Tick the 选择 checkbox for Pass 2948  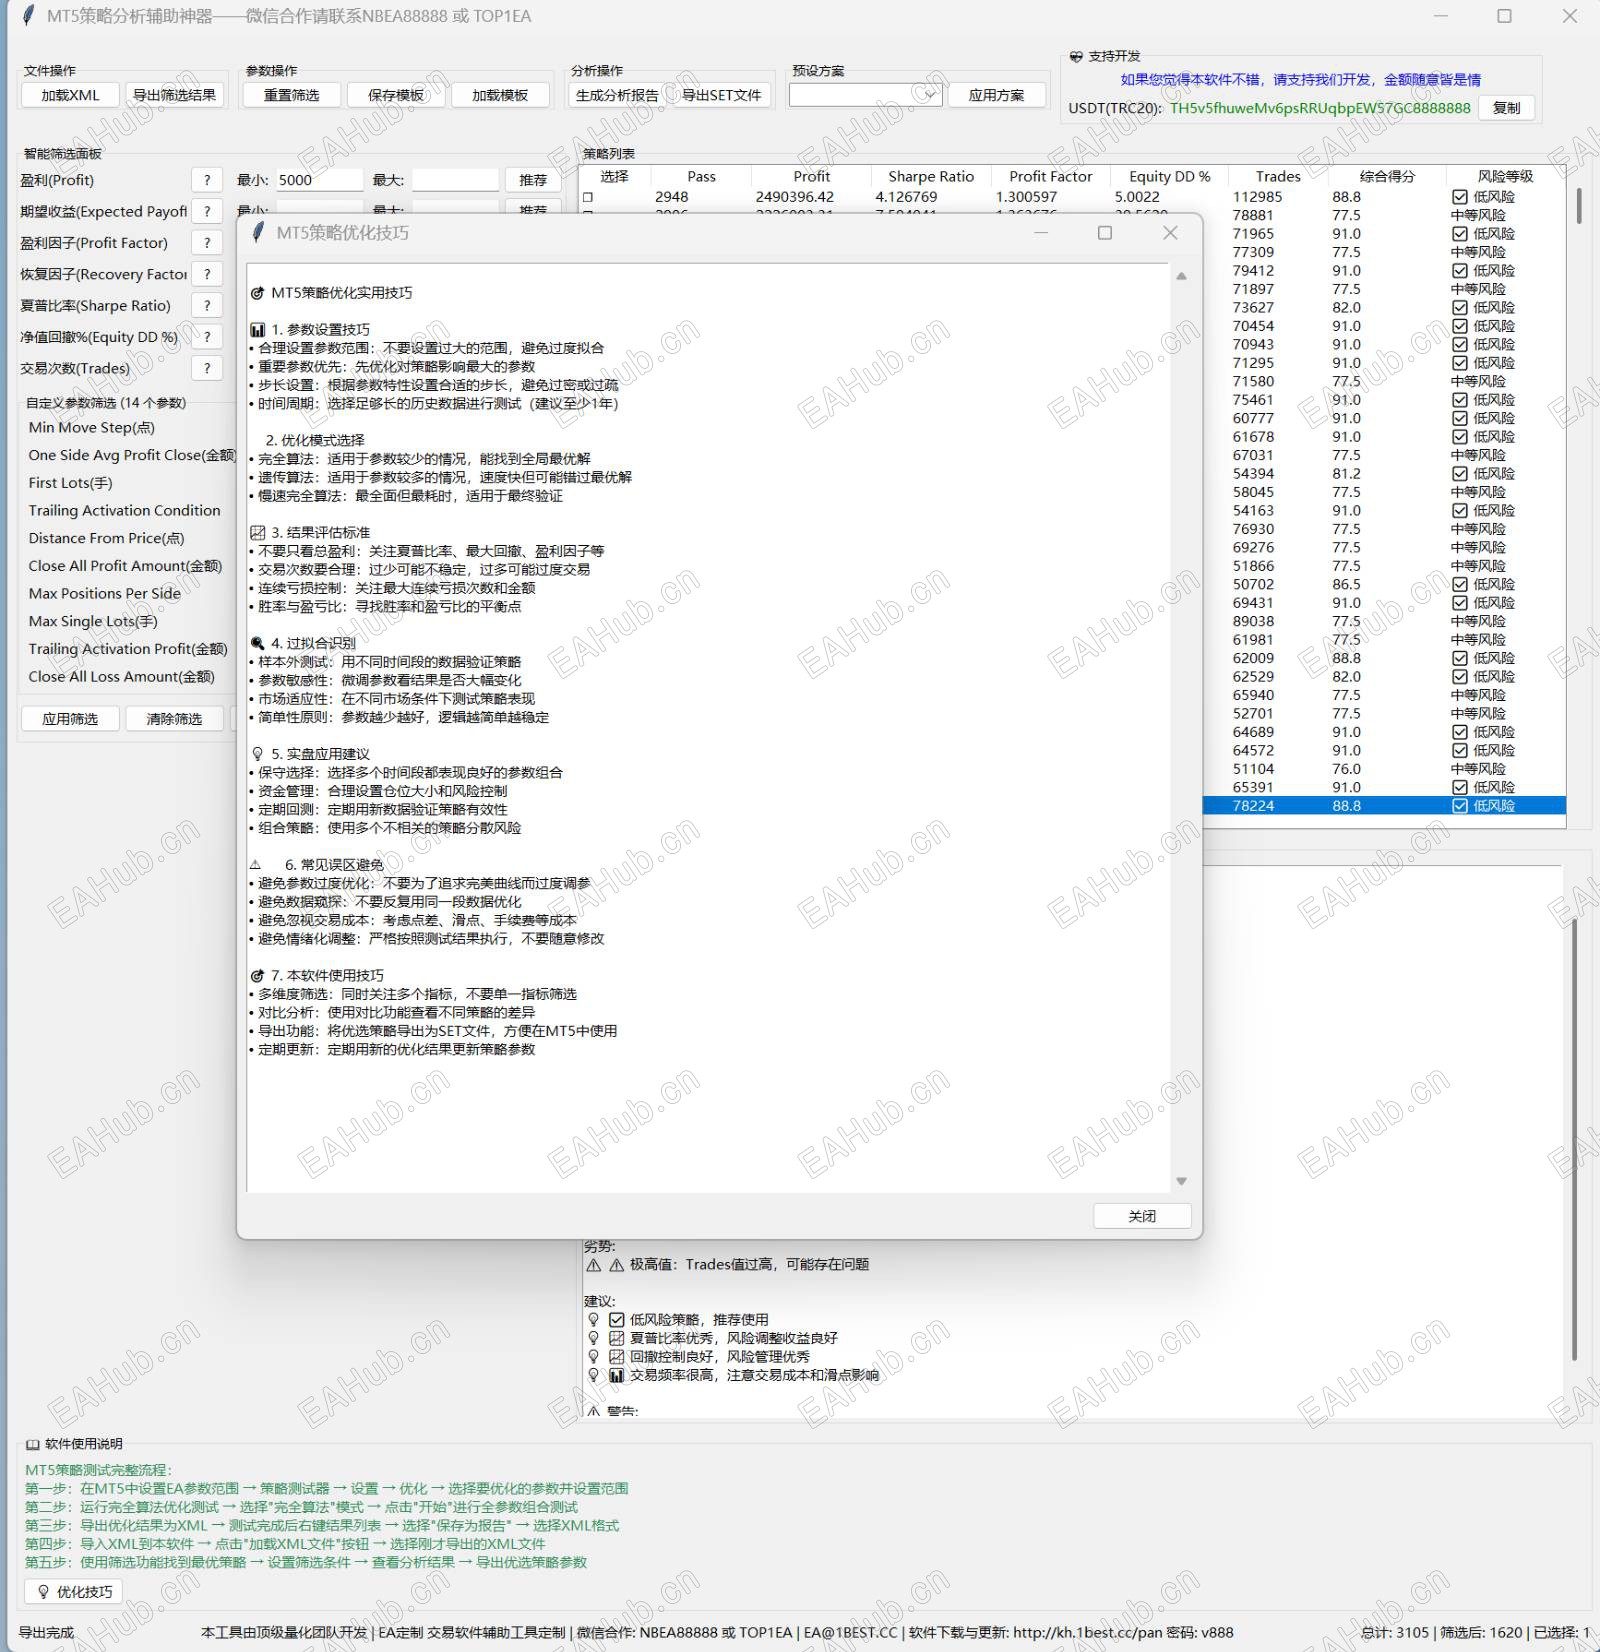click(588, 198)
